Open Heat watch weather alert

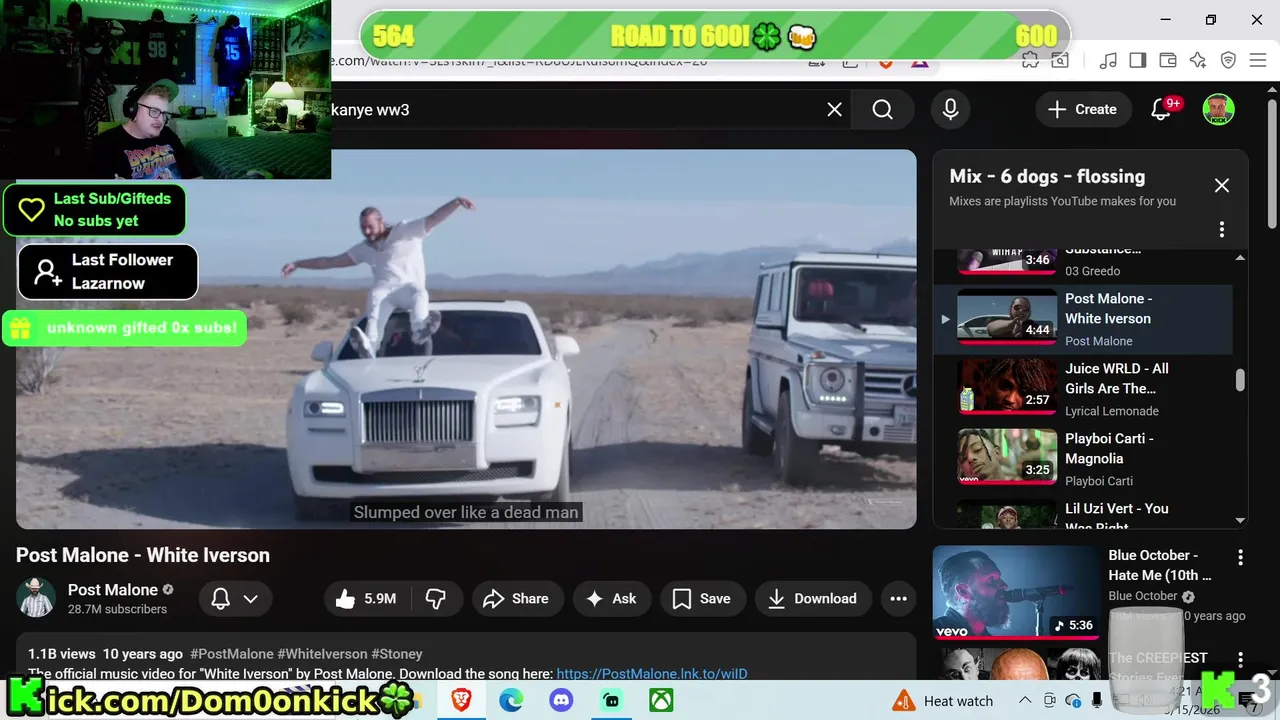[x=944, y=701]
